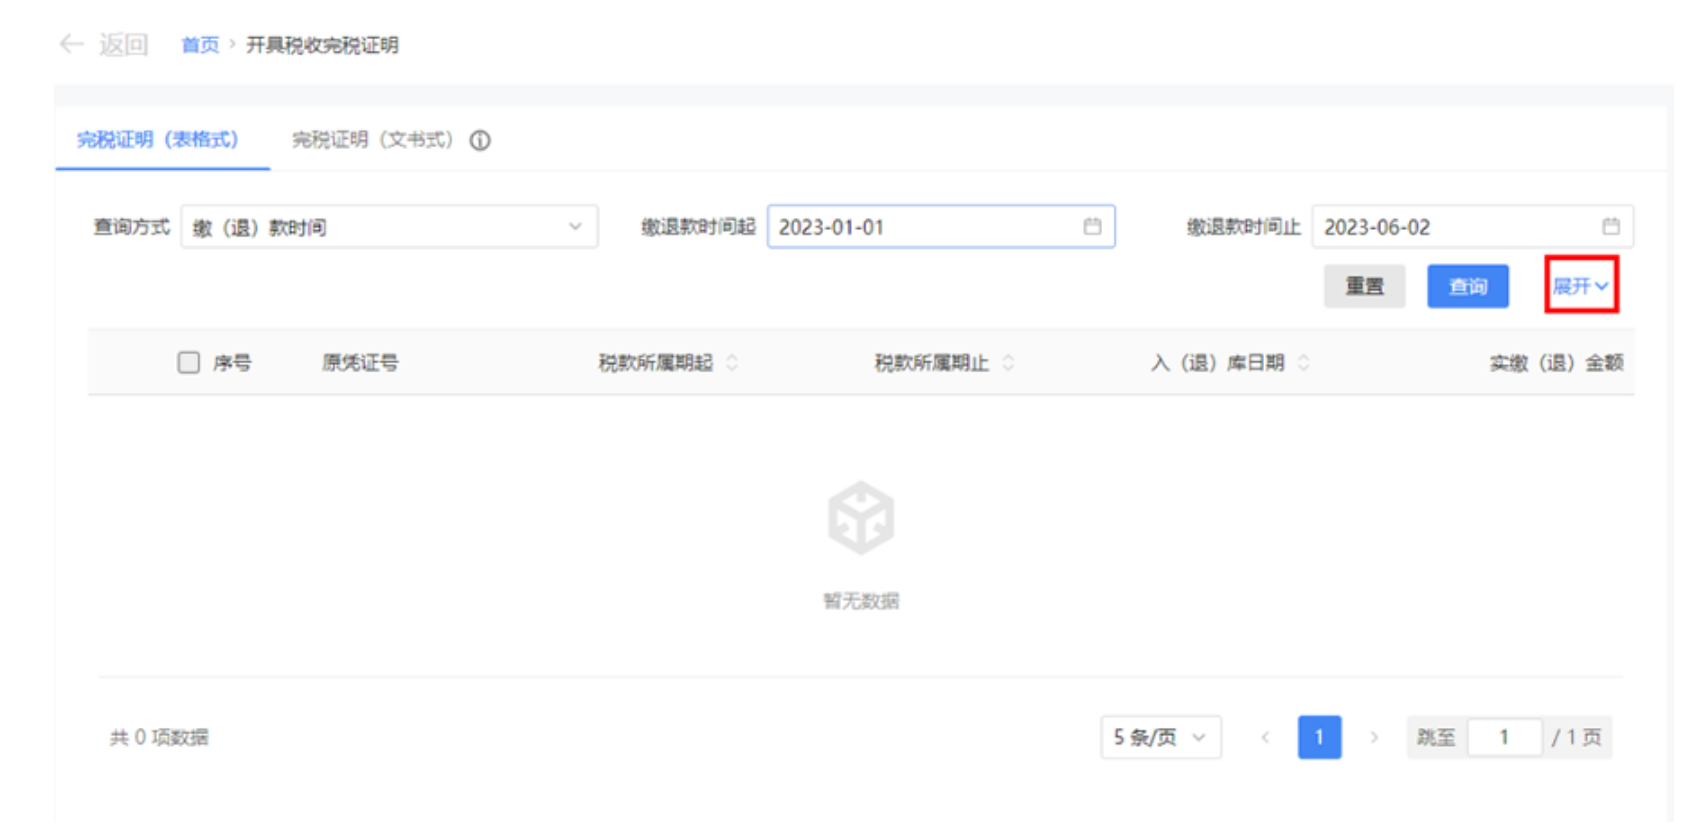The image size is (1704, 825).
Task: Click the blue 查询 button
Action: tap(1467, 286)
